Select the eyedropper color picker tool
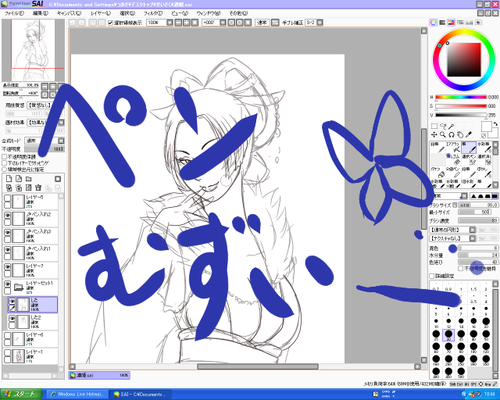The height and width of the screenshot is (400, 500). (x=468, y=135)
